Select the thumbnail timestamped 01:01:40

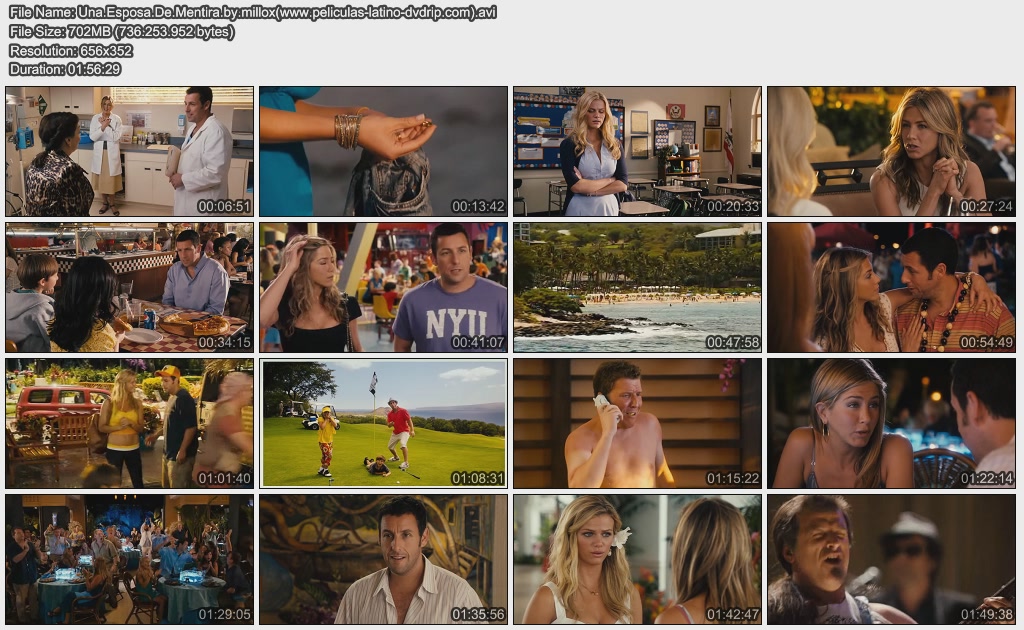click(129, 423)
